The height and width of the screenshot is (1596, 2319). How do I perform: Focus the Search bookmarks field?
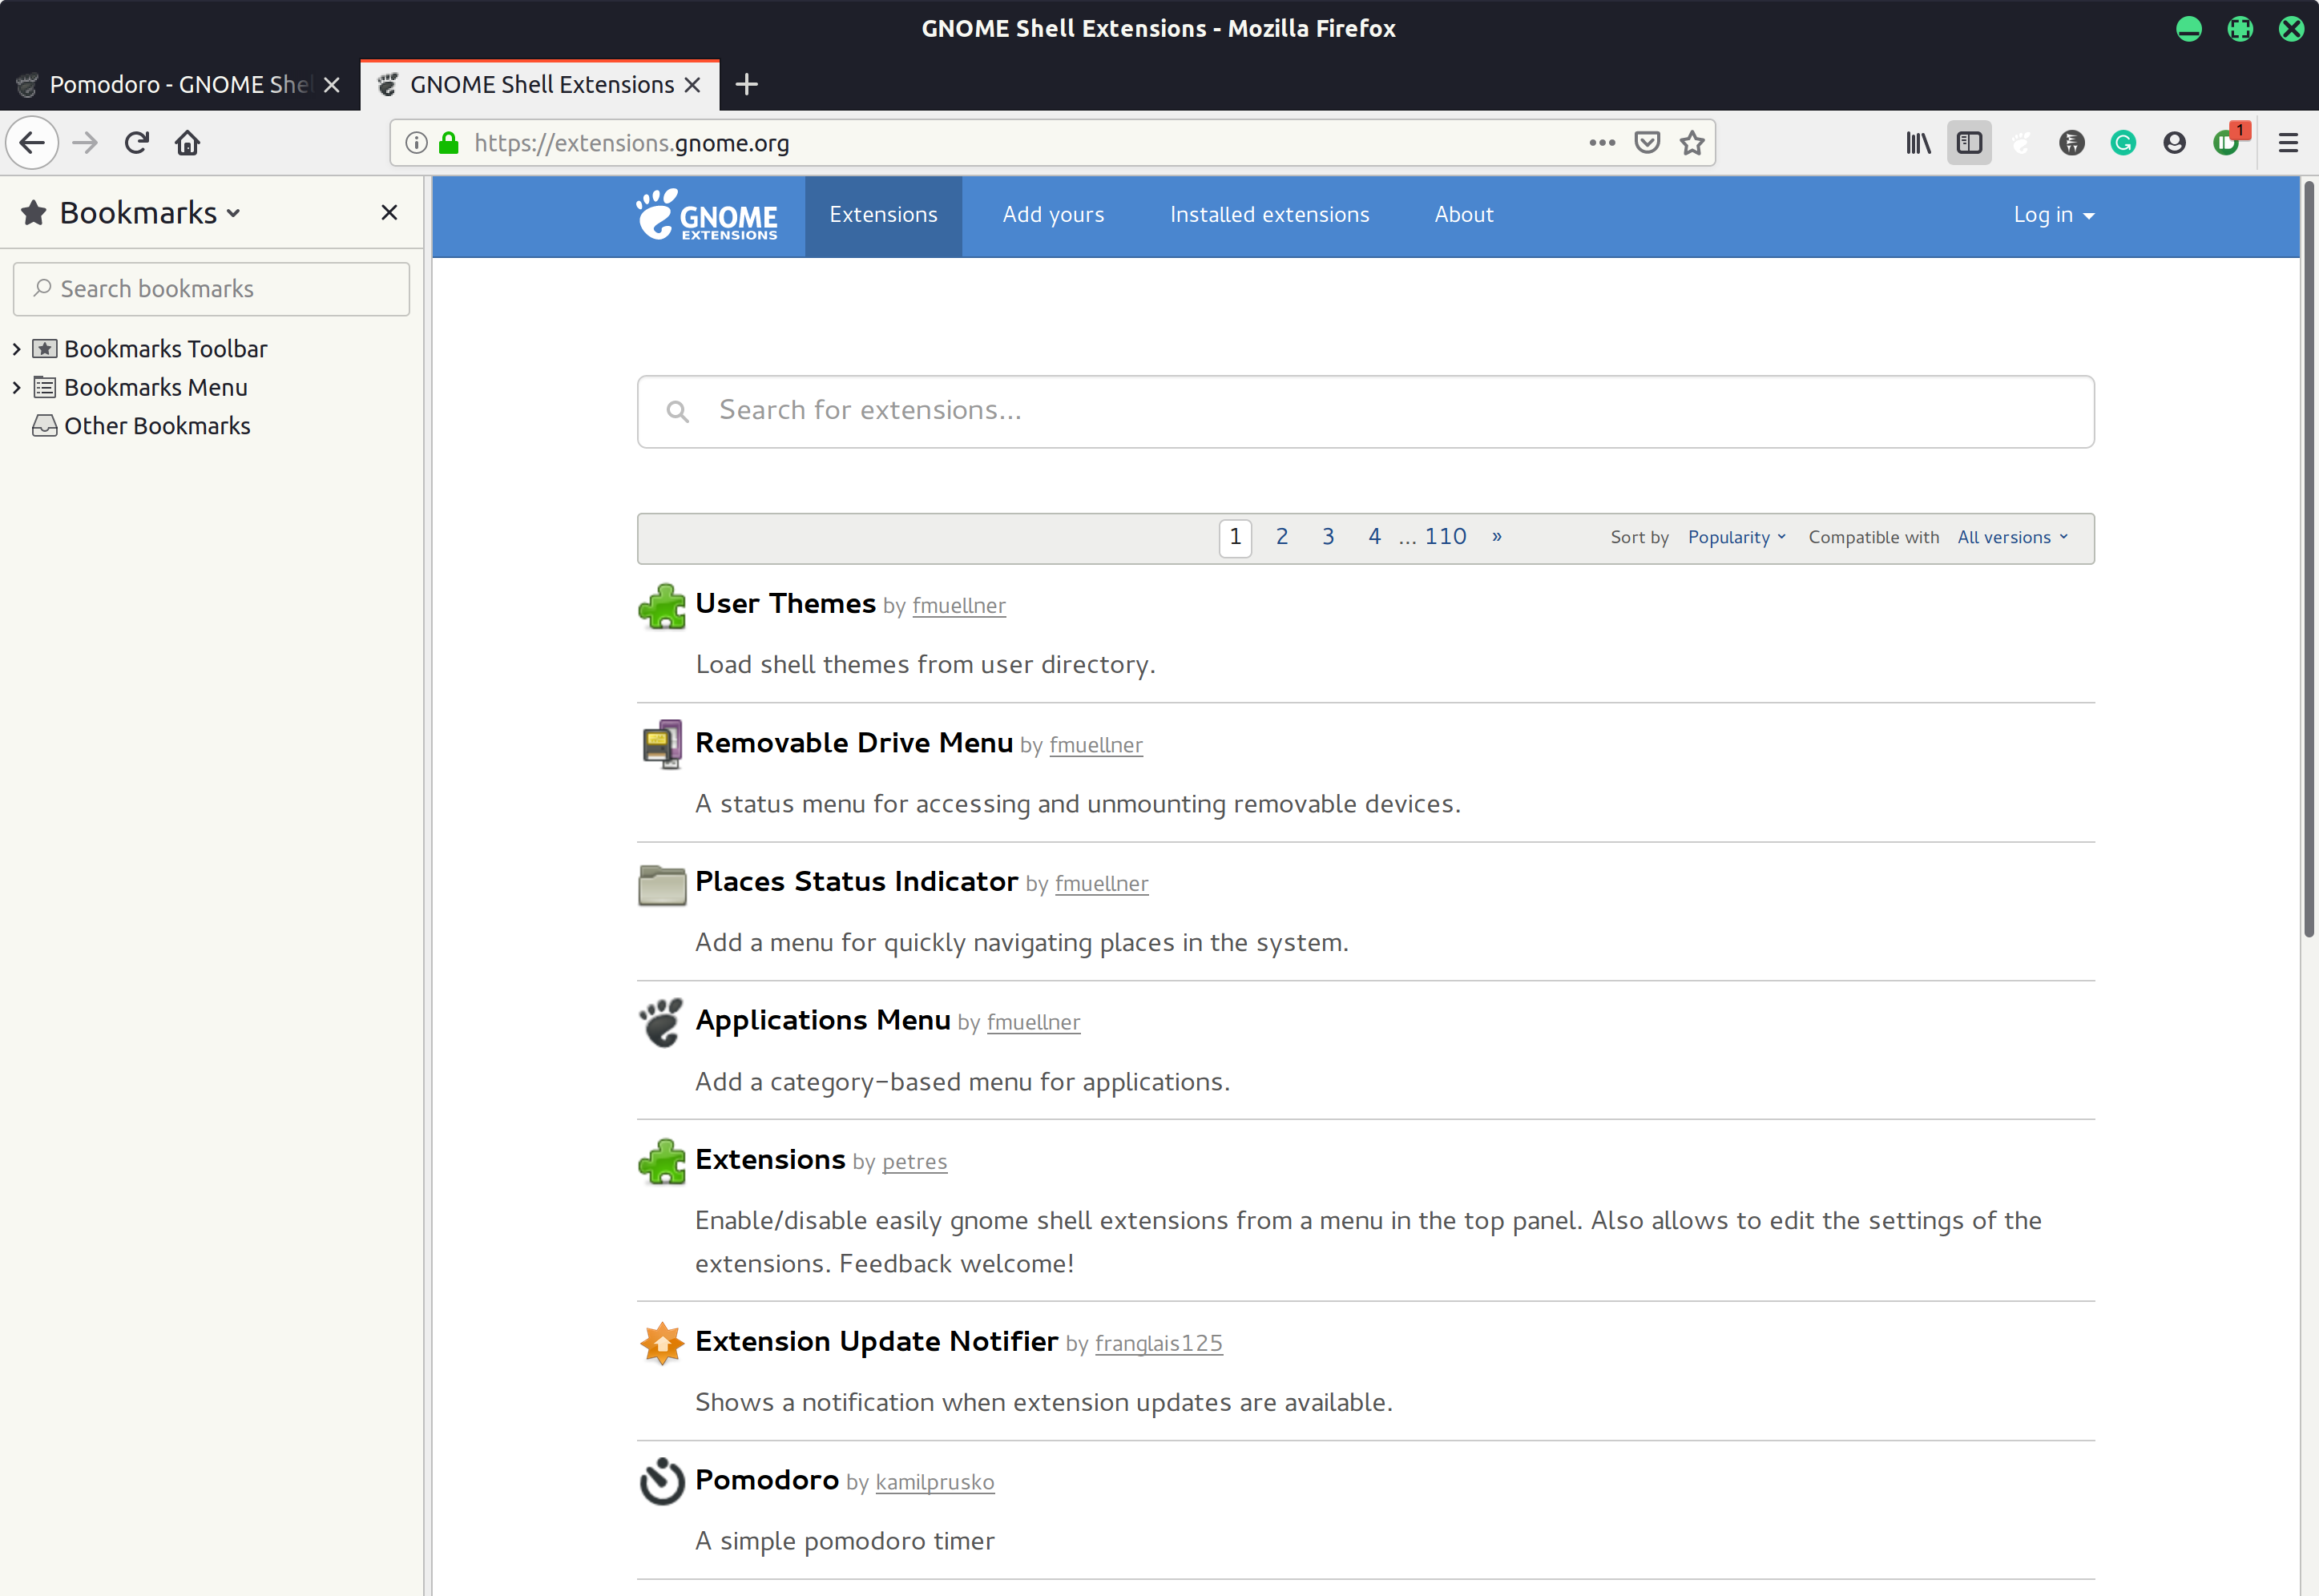pos(211,289)
